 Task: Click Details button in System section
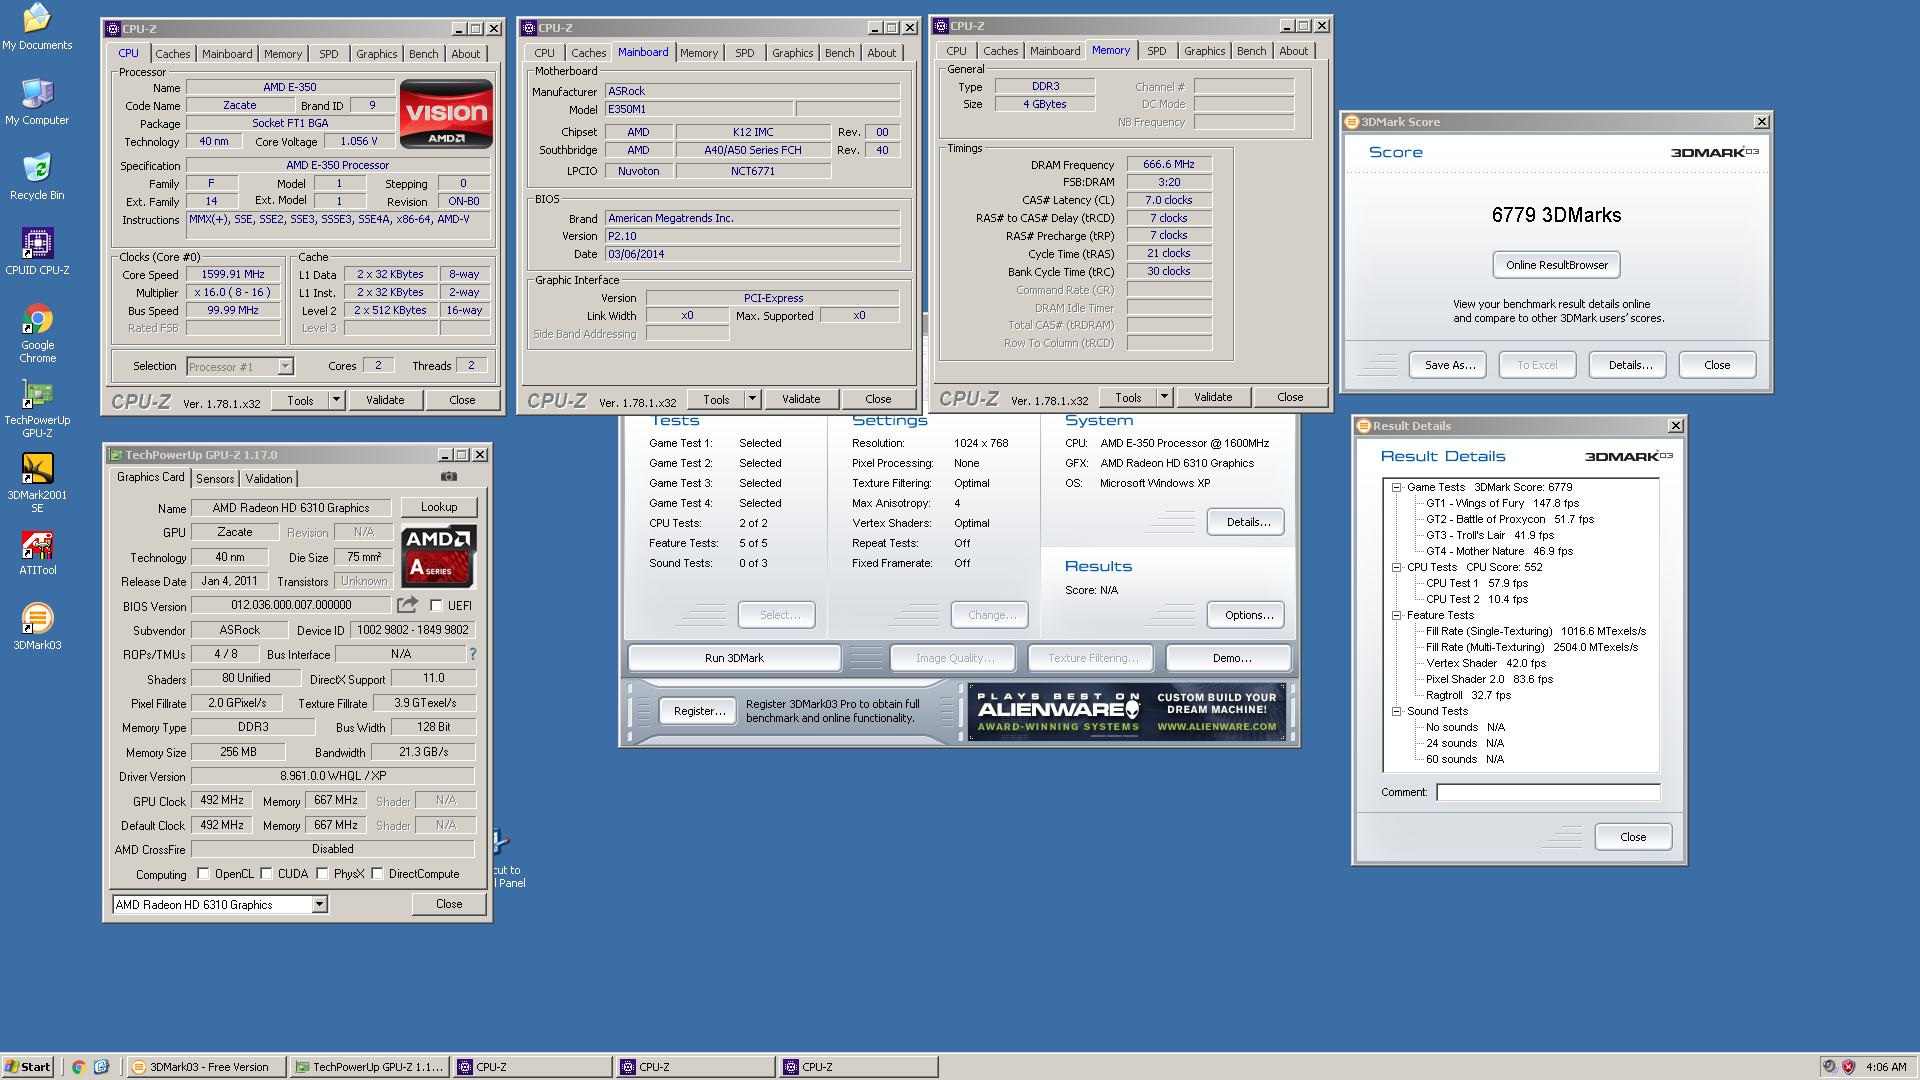(1247, 522)
